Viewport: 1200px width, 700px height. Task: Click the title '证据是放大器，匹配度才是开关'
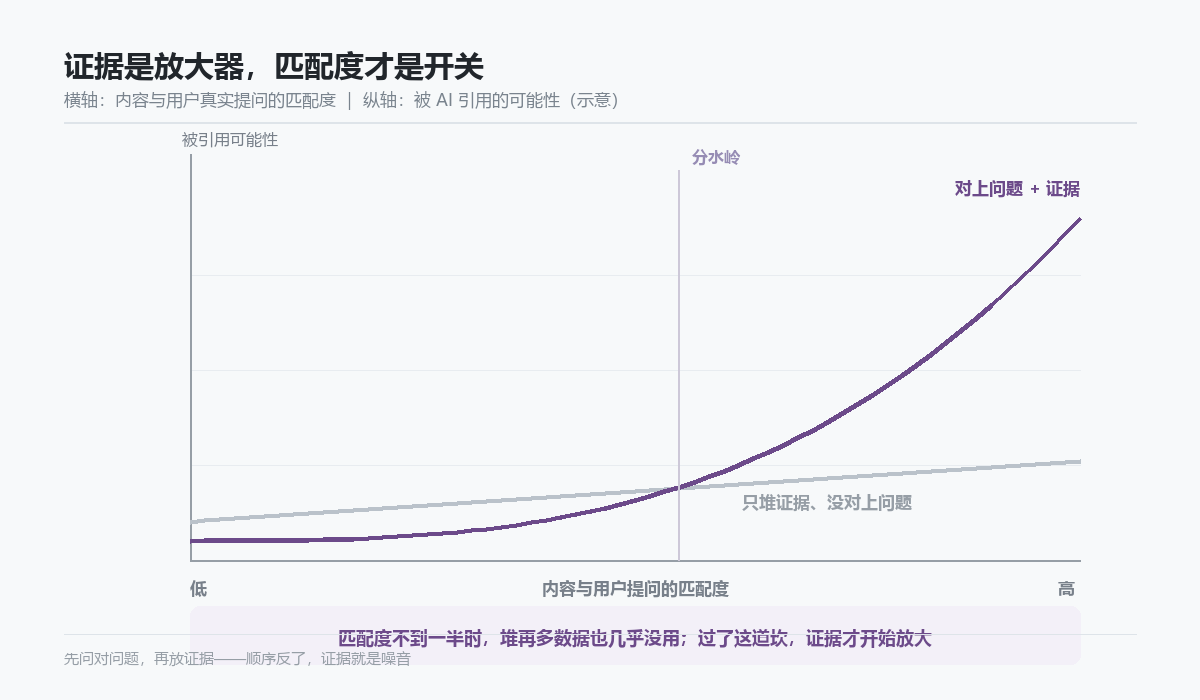pyautogui.click(x=274, y=67)
